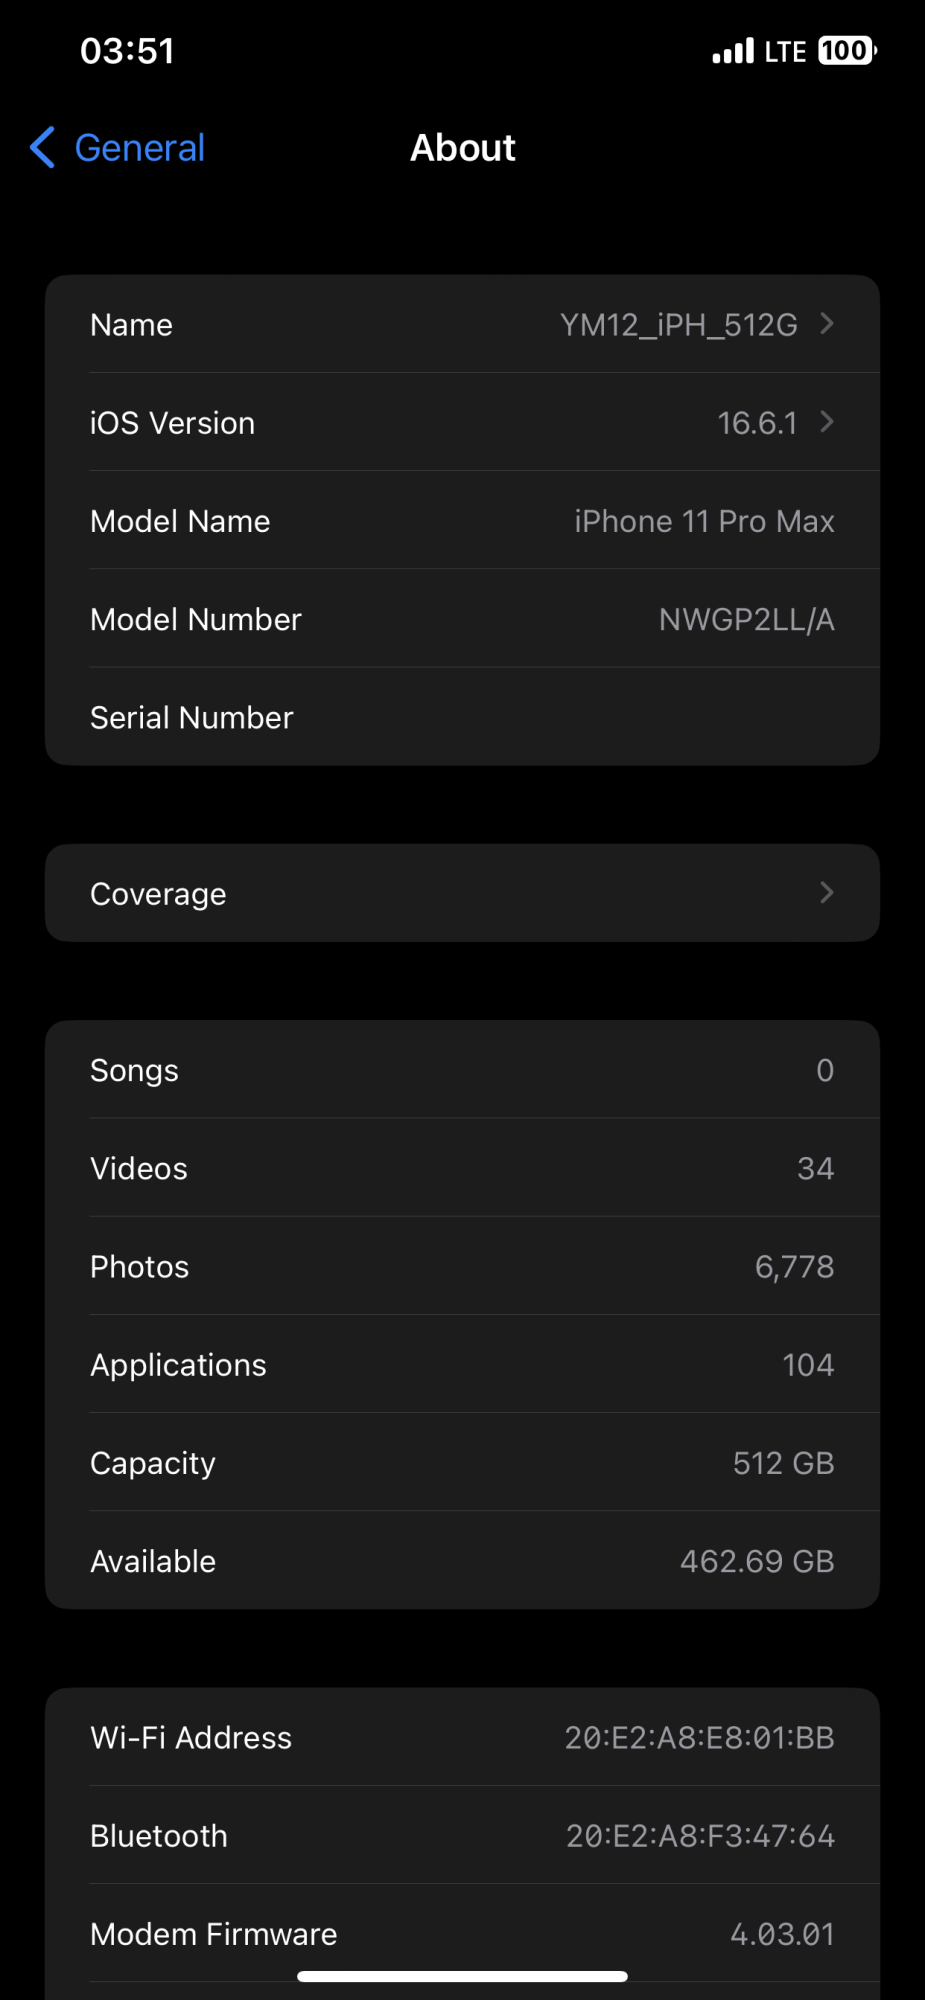Tap the device name YM12_iPH_512G

pos(678,325)
